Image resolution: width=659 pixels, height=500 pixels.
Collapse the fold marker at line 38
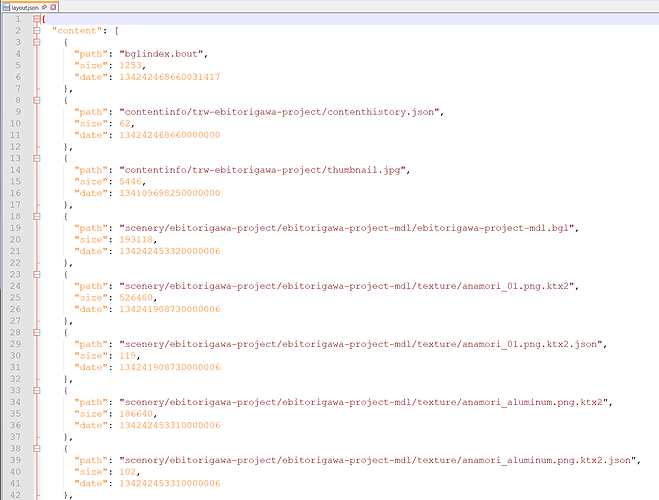tap(37, 448)
